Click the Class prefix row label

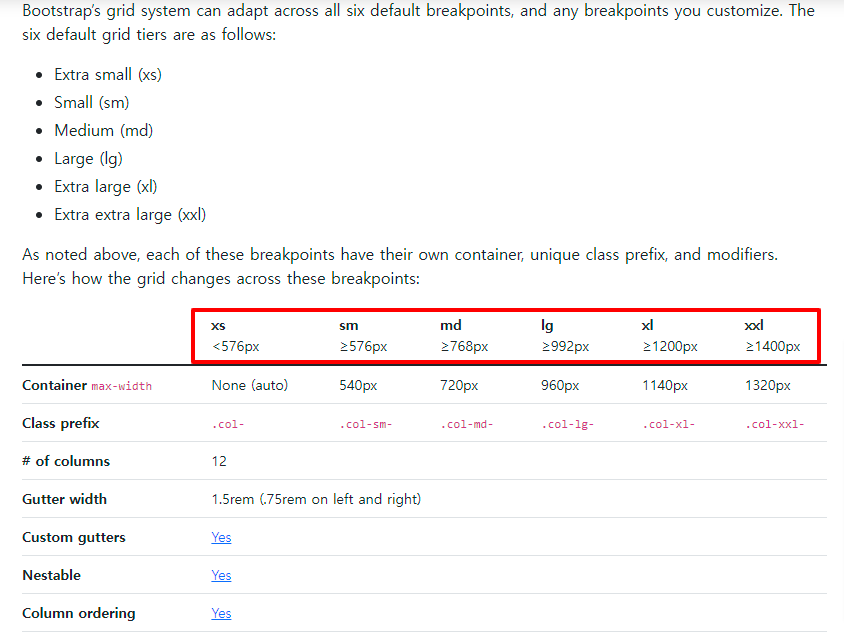coord(61,424)
